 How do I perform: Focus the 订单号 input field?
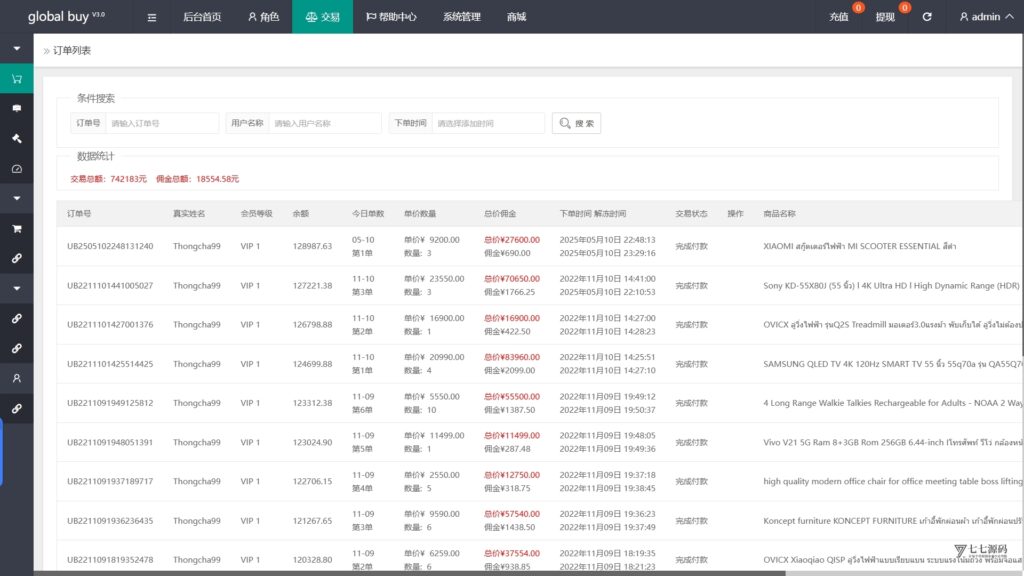click(162, 123)
